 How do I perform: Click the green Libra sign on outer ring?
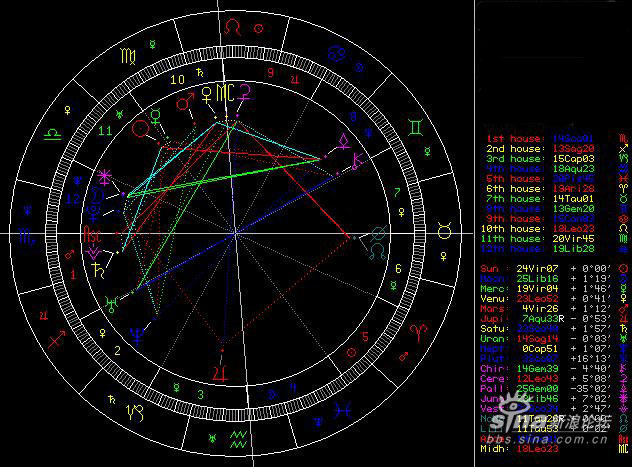[x=53, y=135]
